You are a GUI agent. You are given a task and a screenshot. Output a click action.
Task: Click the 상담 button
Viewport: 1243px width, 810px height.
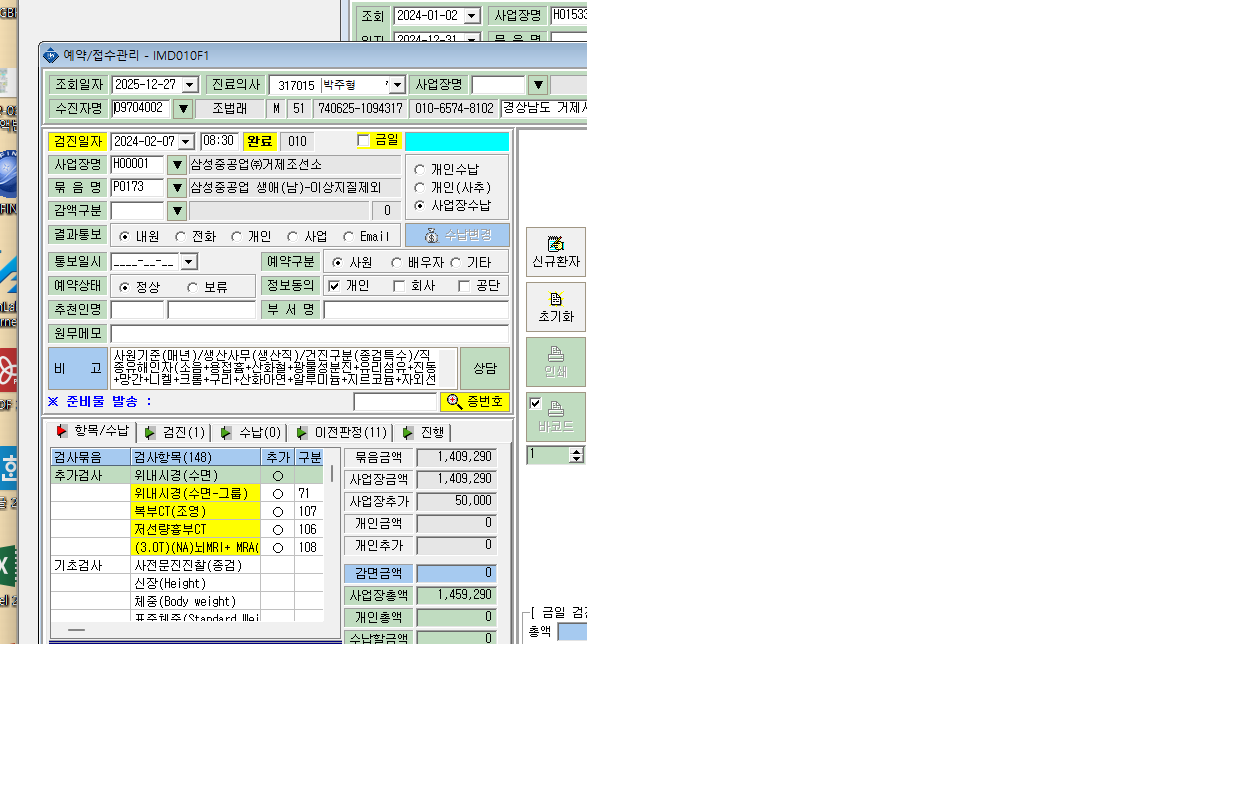485,368
